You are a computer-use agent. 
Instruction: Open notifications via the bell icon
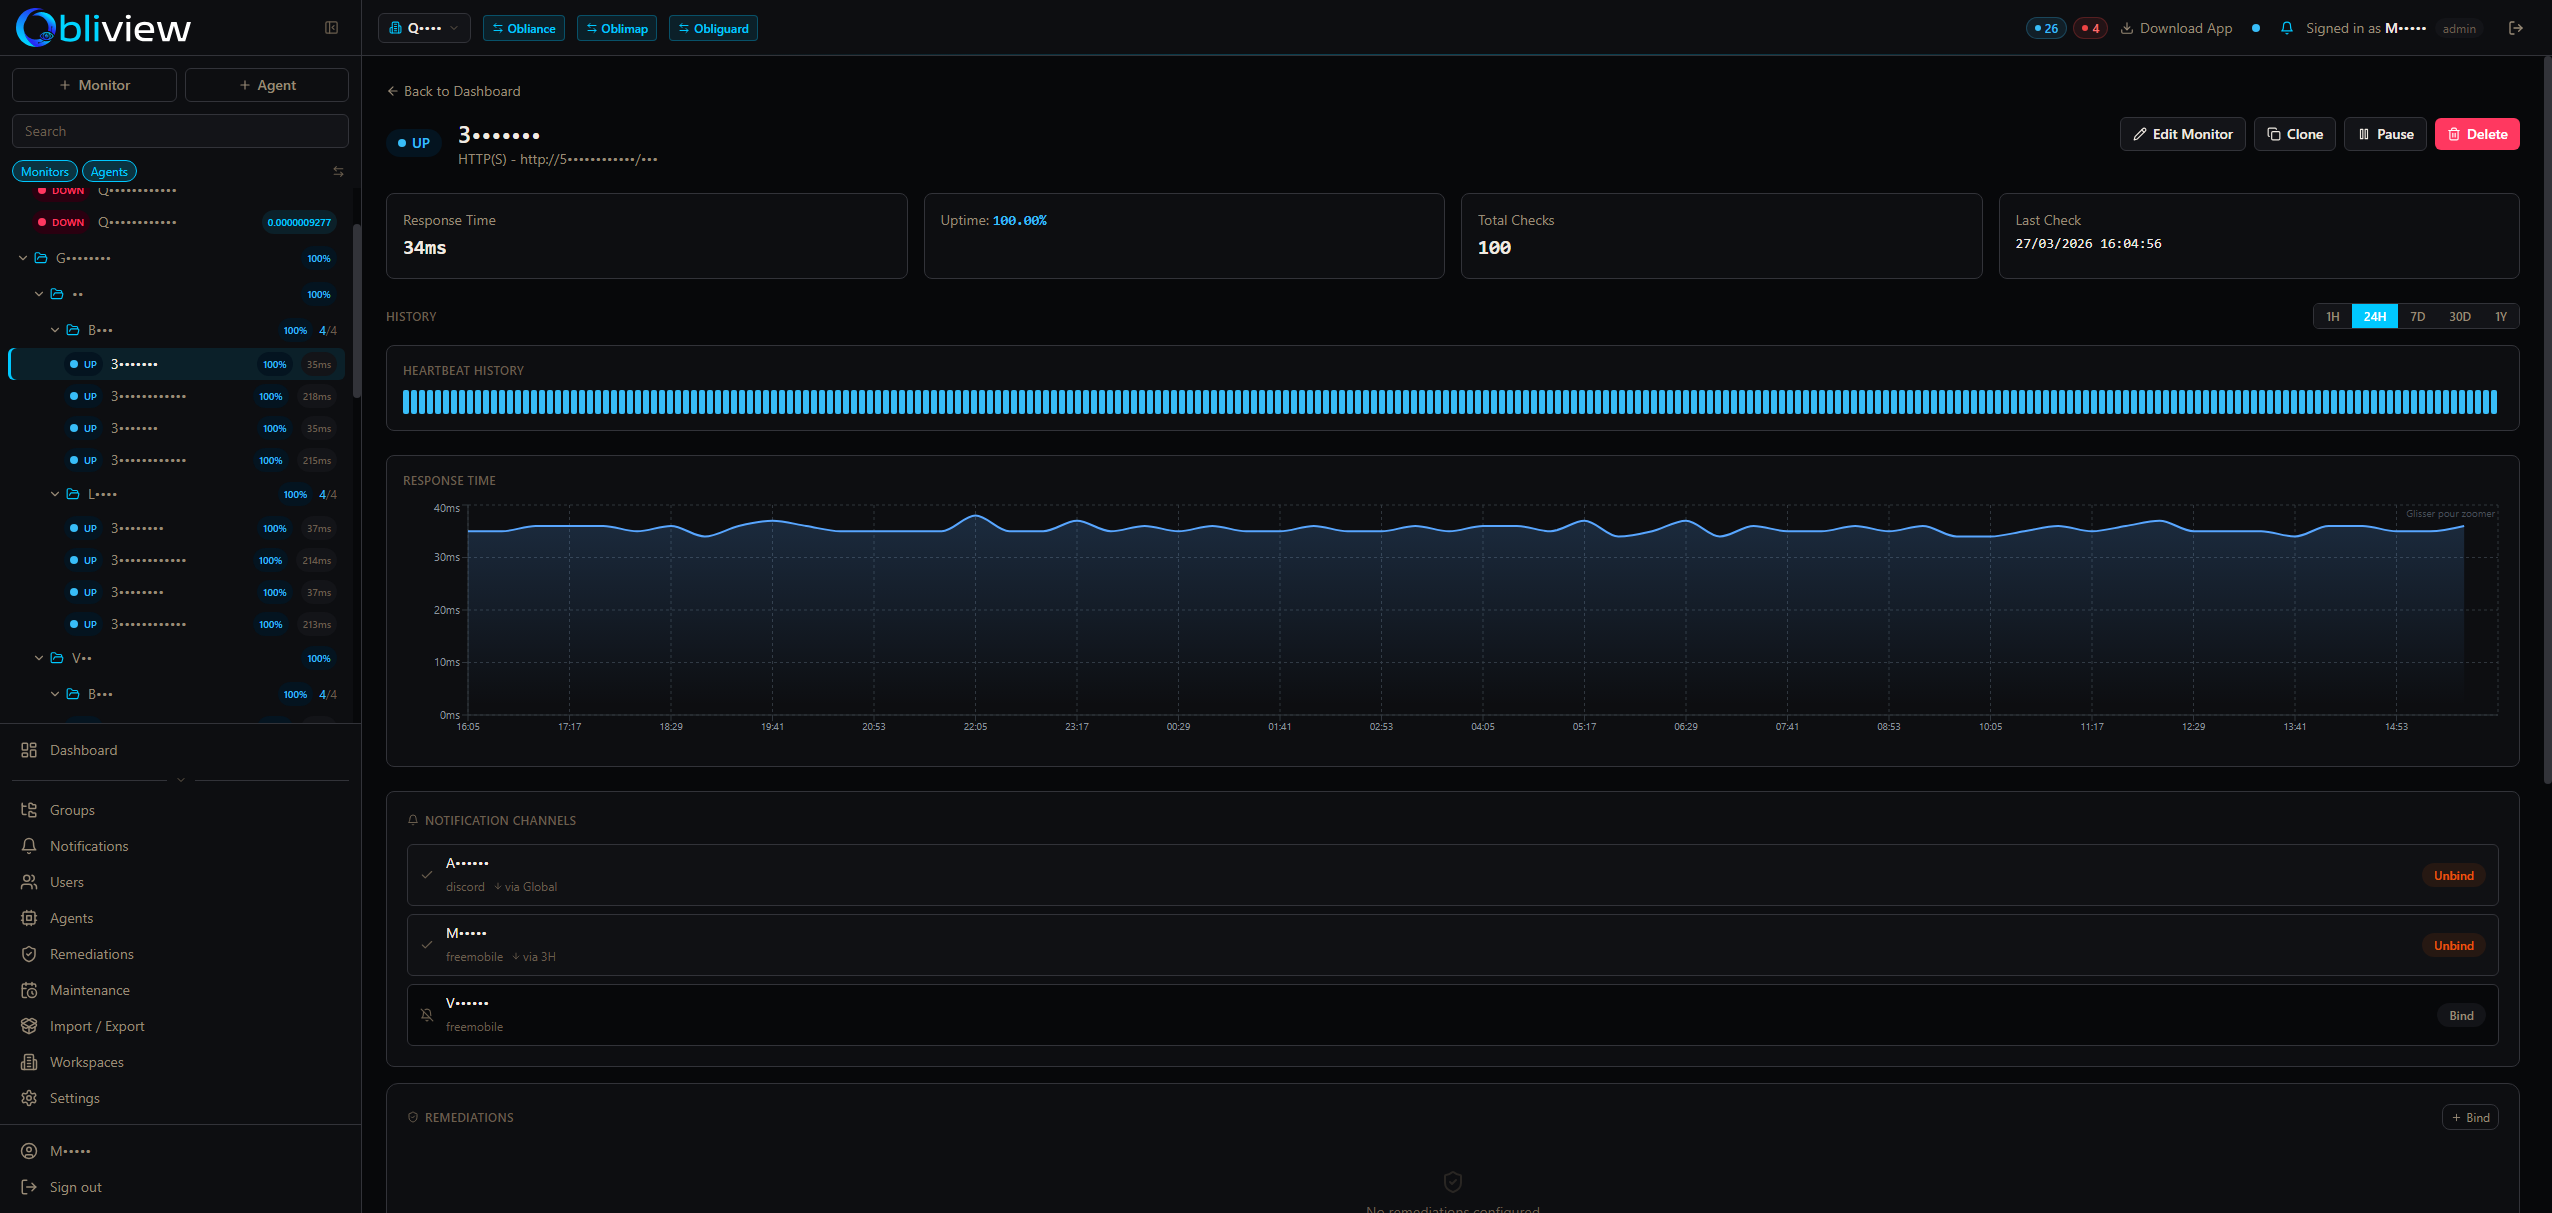pos(2286,28)
